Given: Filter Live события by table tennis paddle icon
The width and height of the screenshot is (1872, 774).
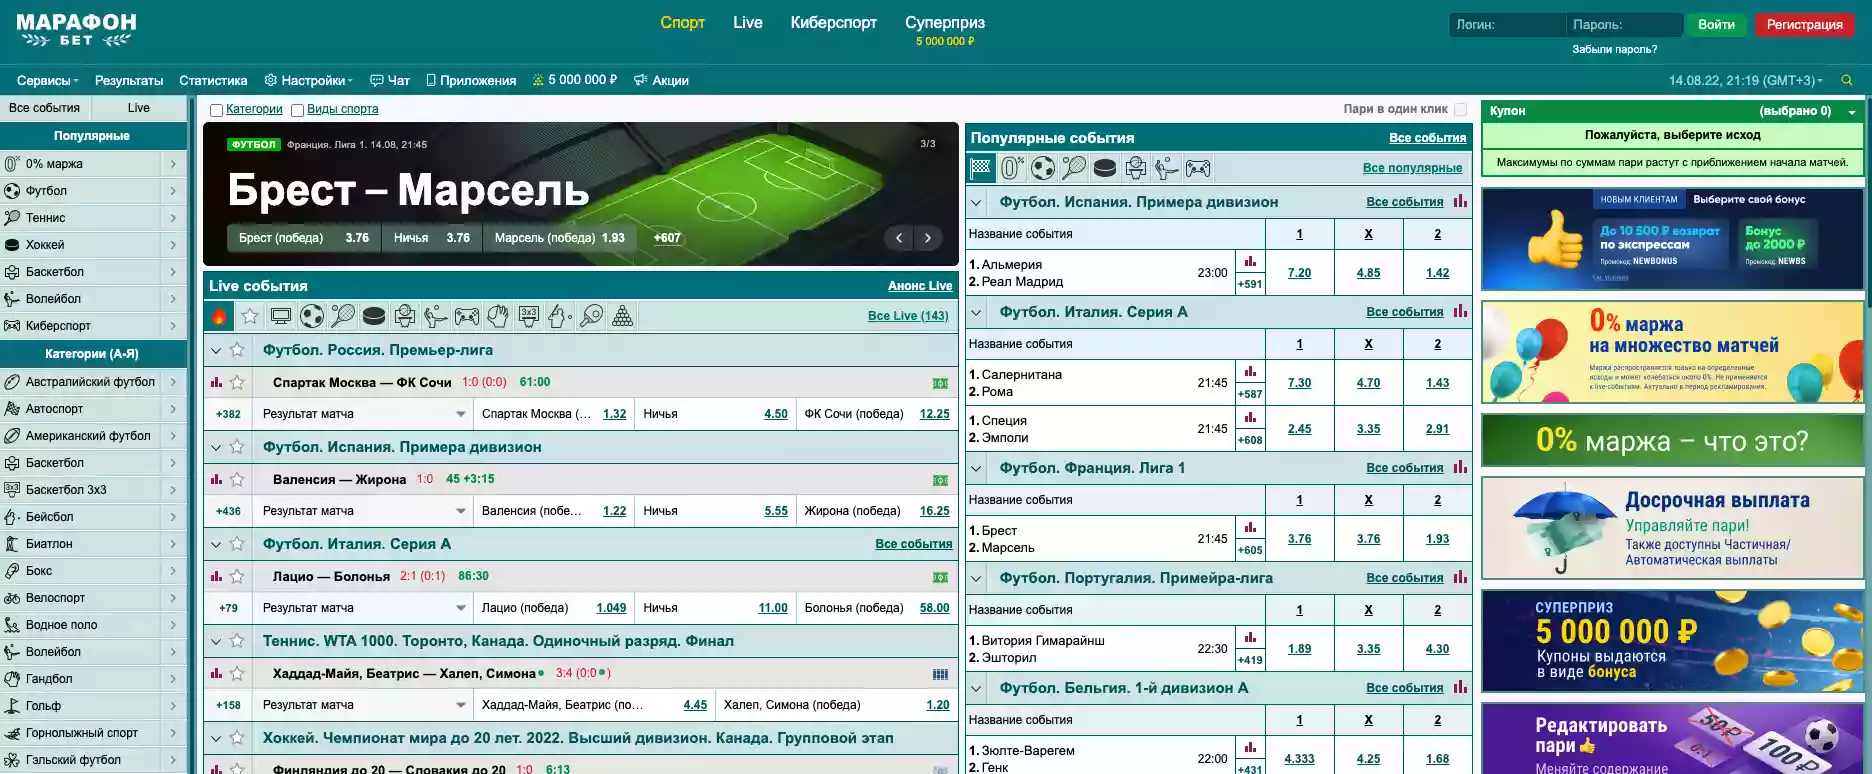Looking at the screenshot, I should tap(591, 317).
